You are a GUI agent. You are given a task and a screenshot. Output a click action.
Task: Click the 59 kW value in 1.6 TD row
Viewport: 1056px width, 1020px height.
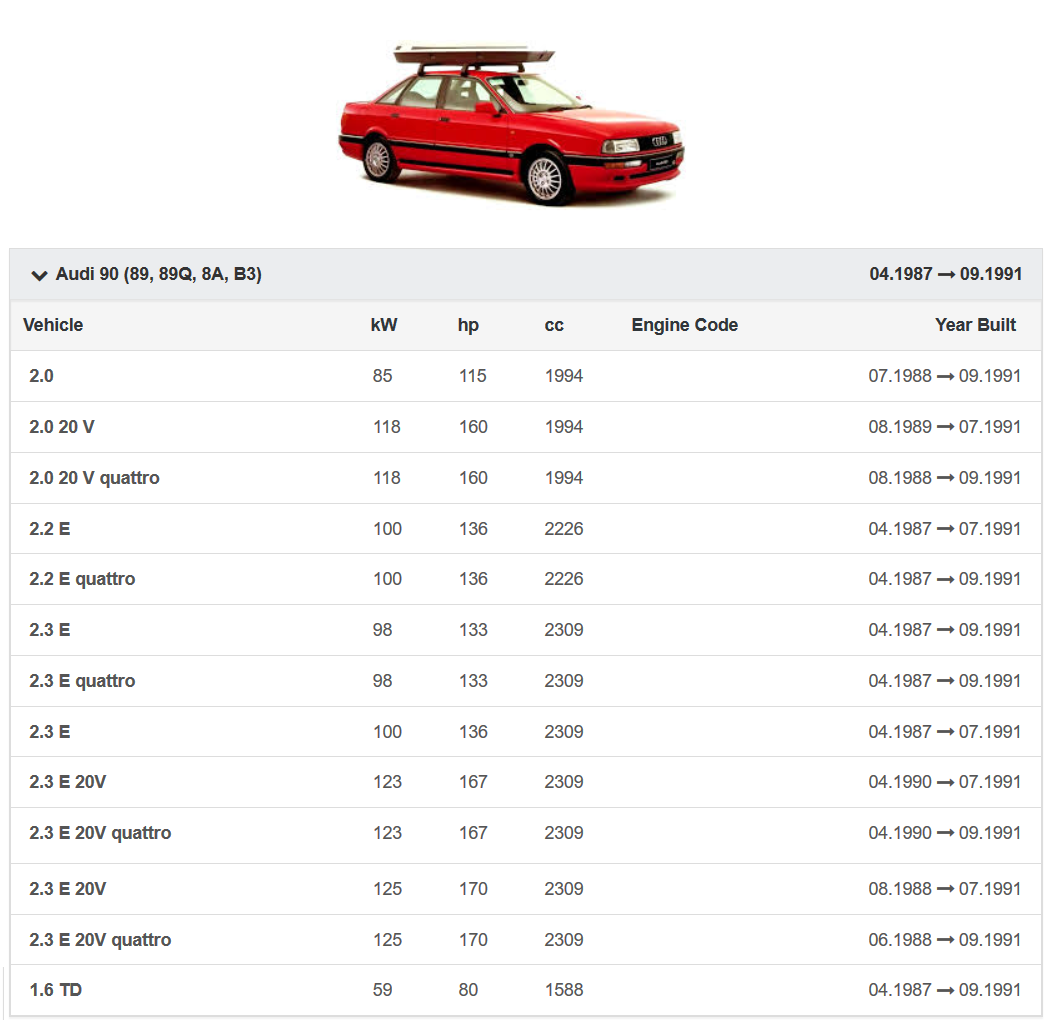[383, 990]
